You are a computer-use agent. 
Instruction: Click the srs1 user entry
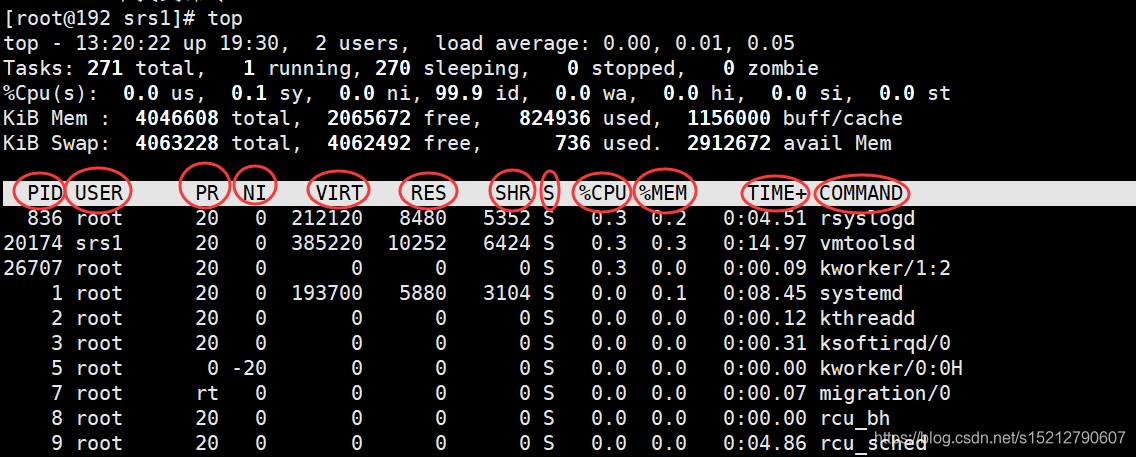(99, 243)
